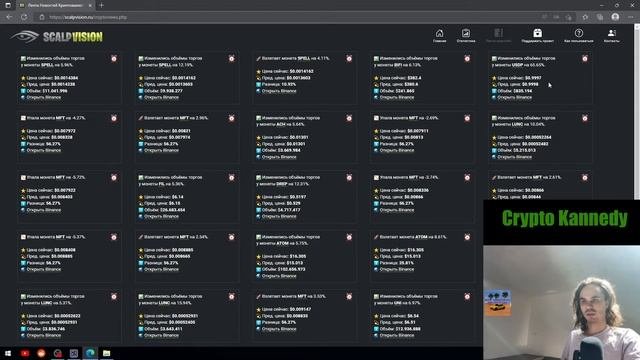640x360 pixels.
Task: Set alarm on UNI 6.97% card
Action: pyautogui.click(x=467, y=297)
